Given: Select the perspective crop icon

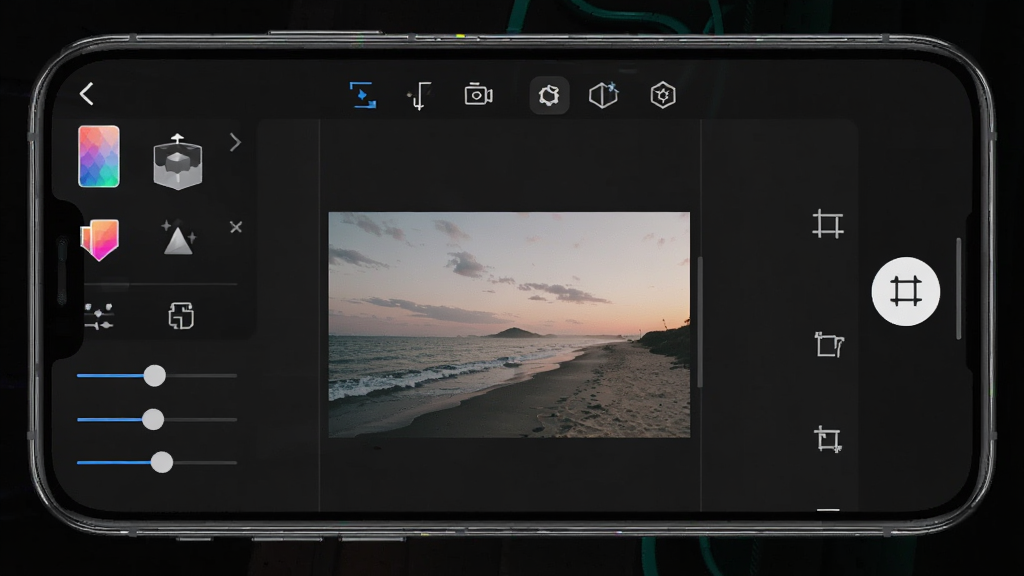Looking at the screenshot, I should pos(829,344).
